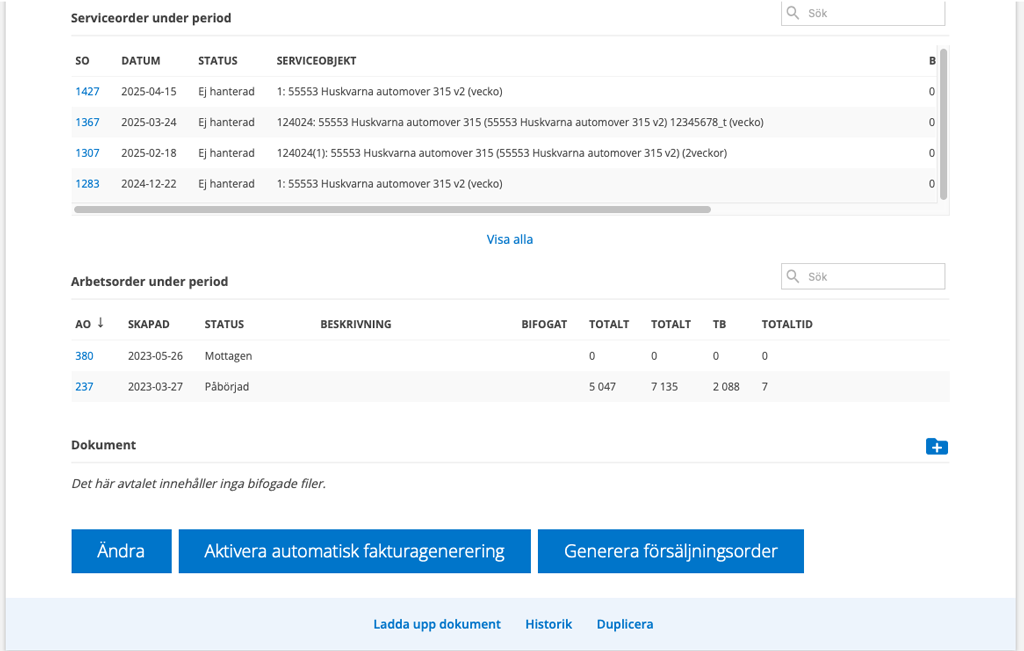The image size is (1024, 651).
Task: Sort by the DATUM column header
Action: (x=140, y=61)
